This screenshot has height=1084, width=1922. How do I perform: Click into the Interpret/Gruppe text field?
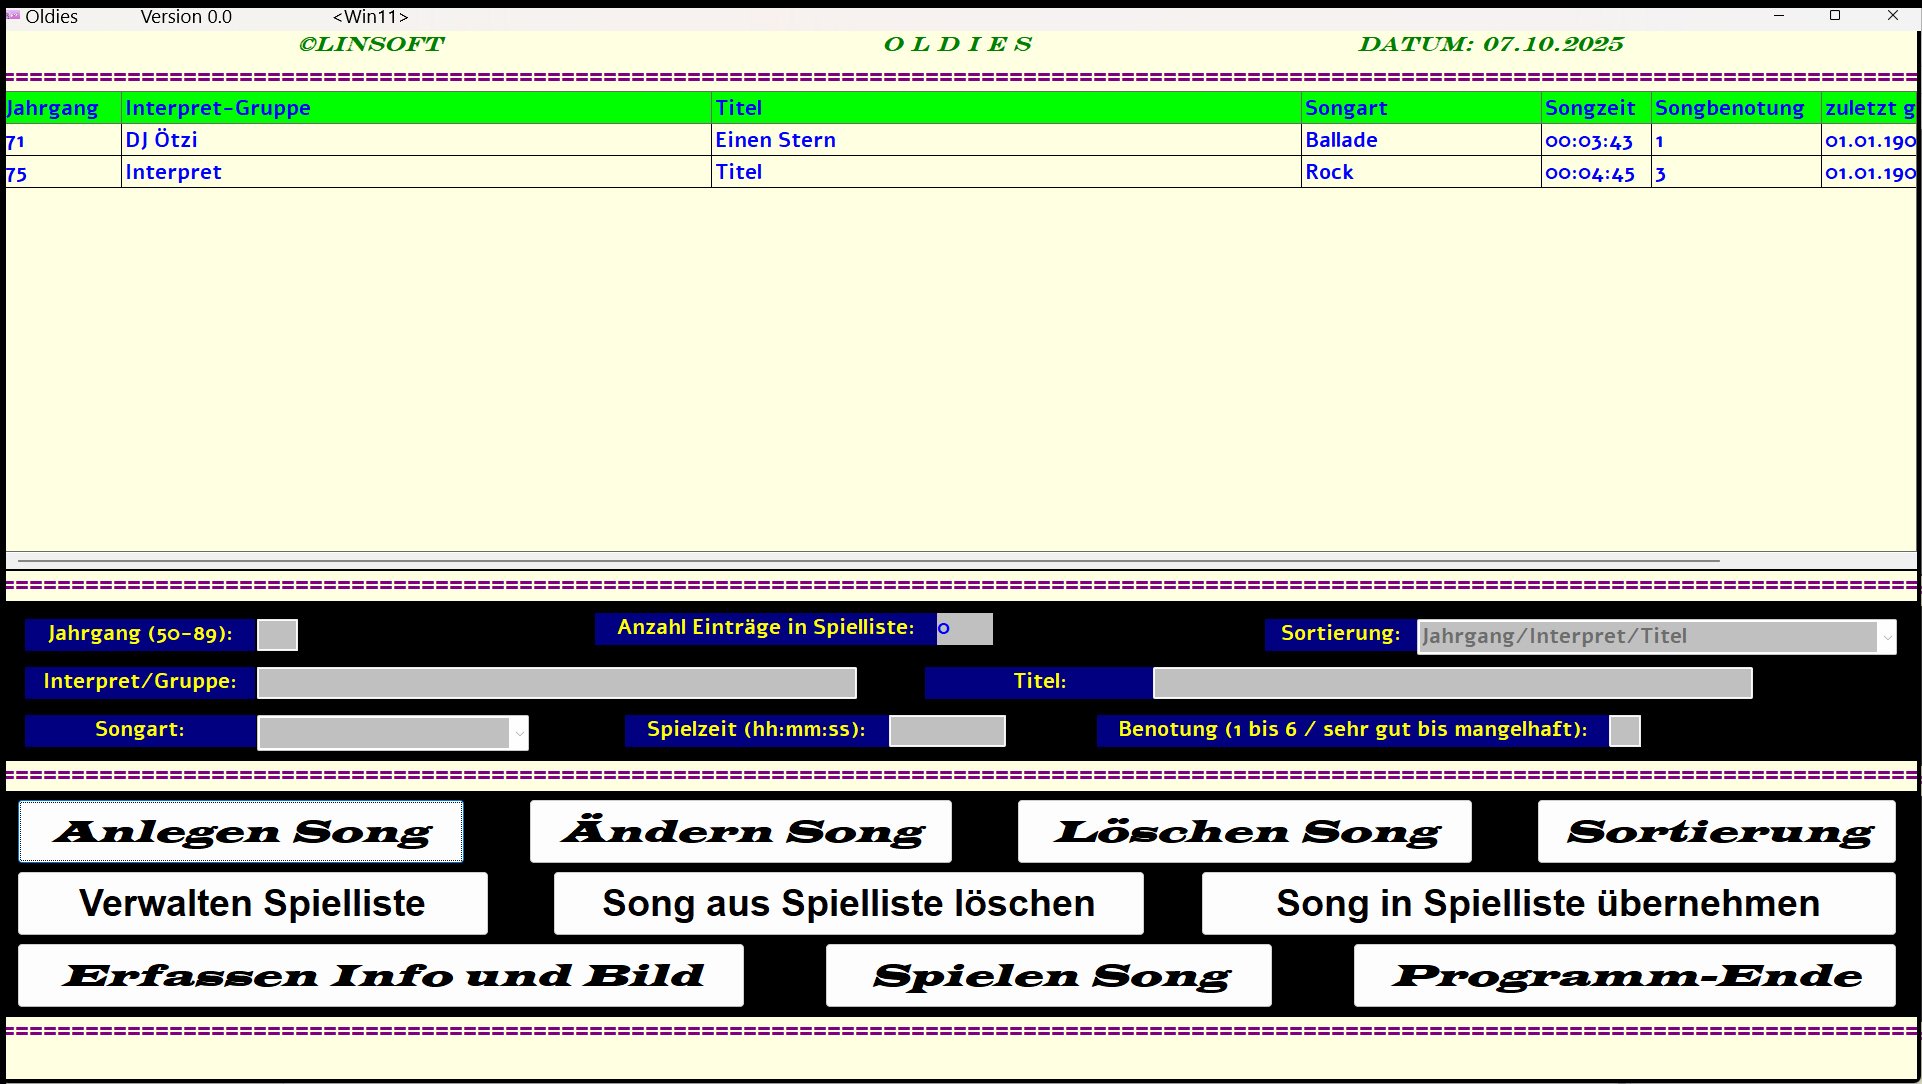[x=556, y=683]
